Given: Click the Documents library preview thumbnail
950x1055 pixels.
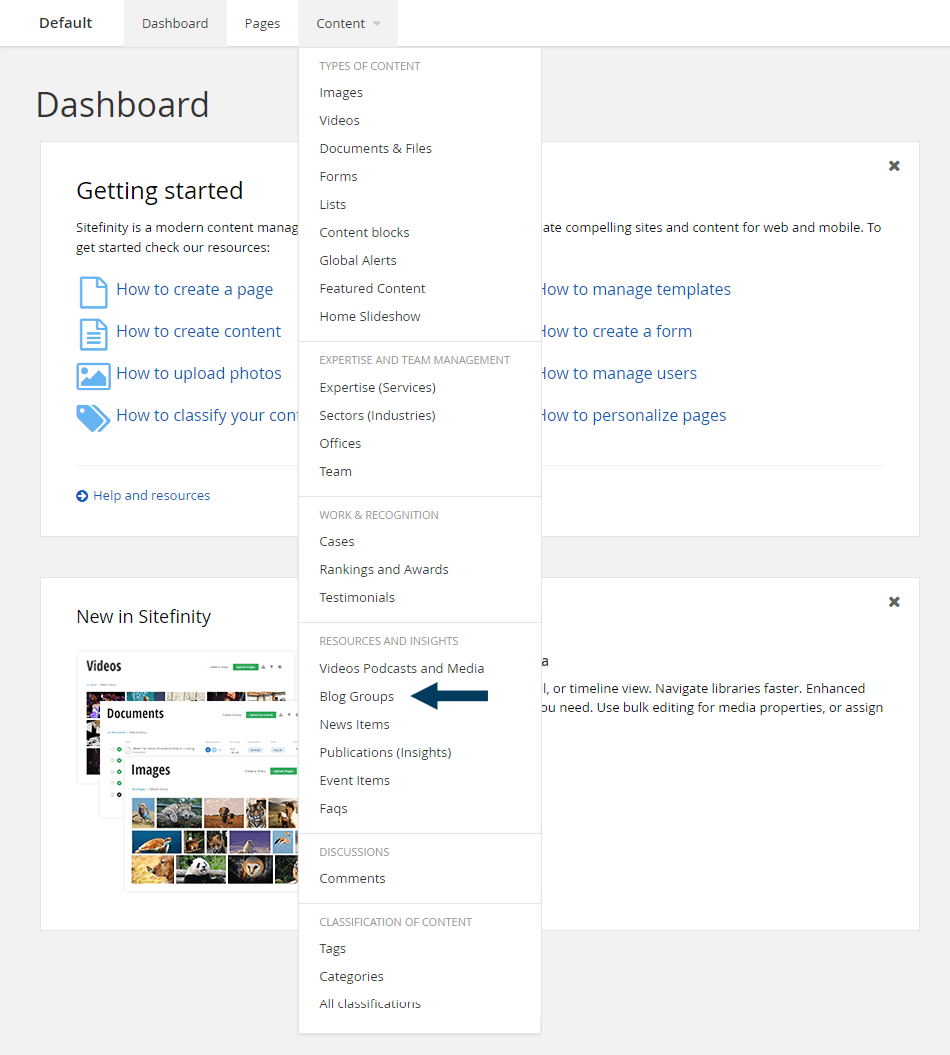Looking at the screenshot, I should coord(198,729).
